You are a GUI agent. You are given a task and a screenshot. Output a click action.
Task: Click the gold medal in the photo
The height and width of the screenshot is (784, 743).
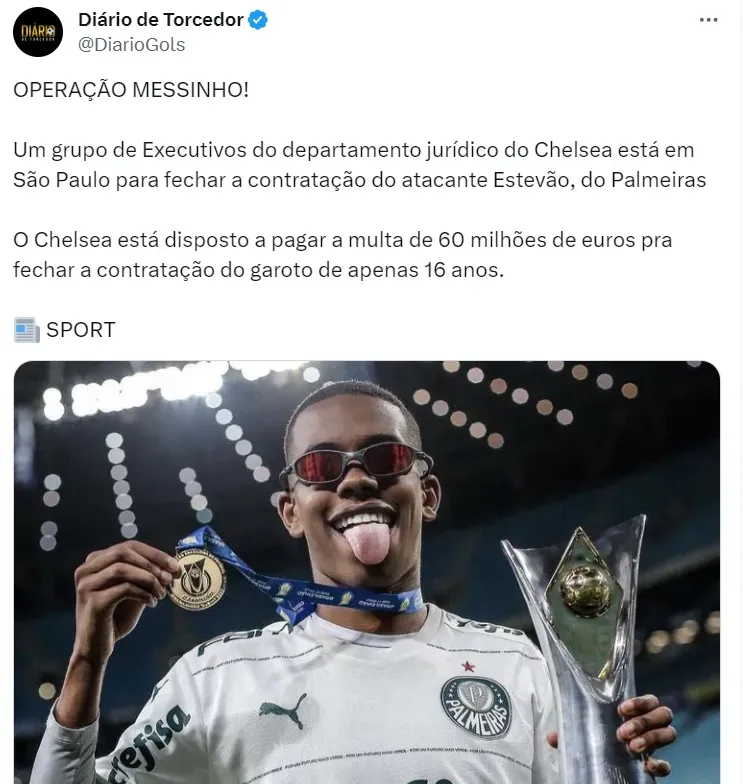197,578
